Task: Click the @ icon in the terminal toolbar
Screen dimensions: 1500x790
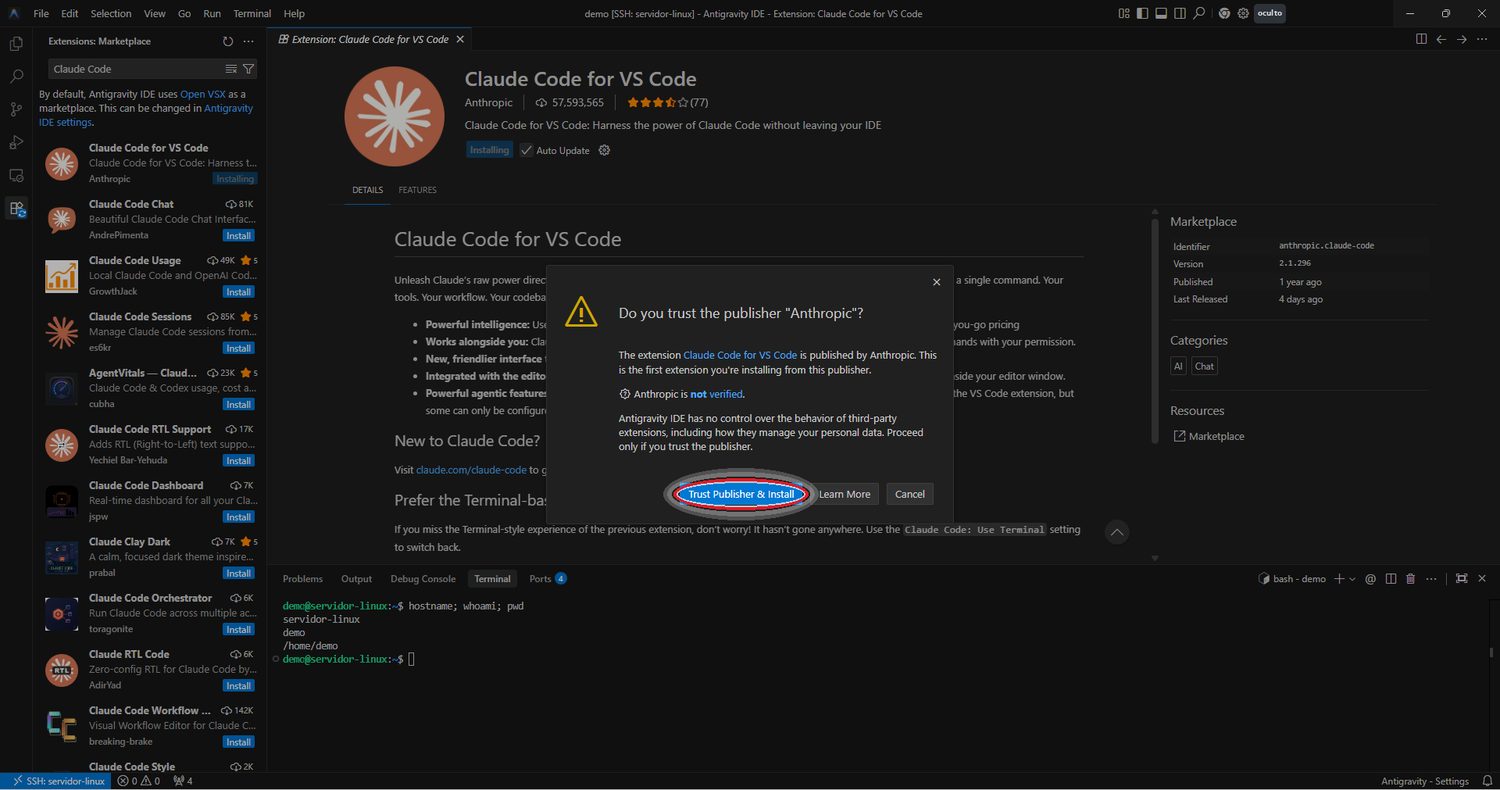Action: coord(1371,579)
